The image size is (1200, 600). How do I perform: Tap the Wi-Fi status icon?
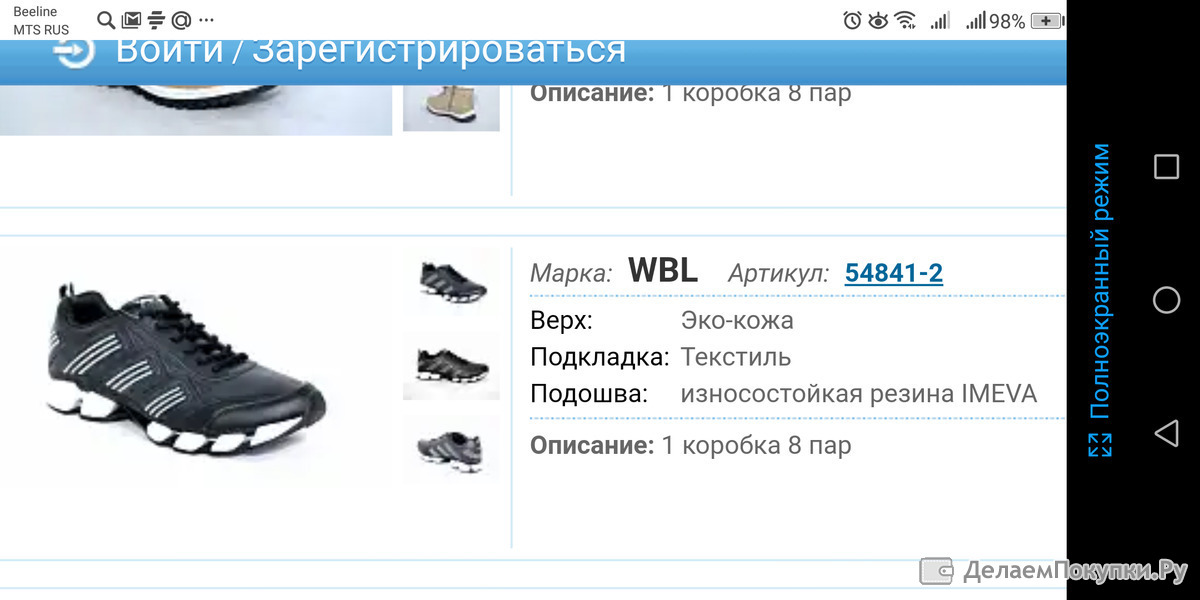(x=905, y=20)
